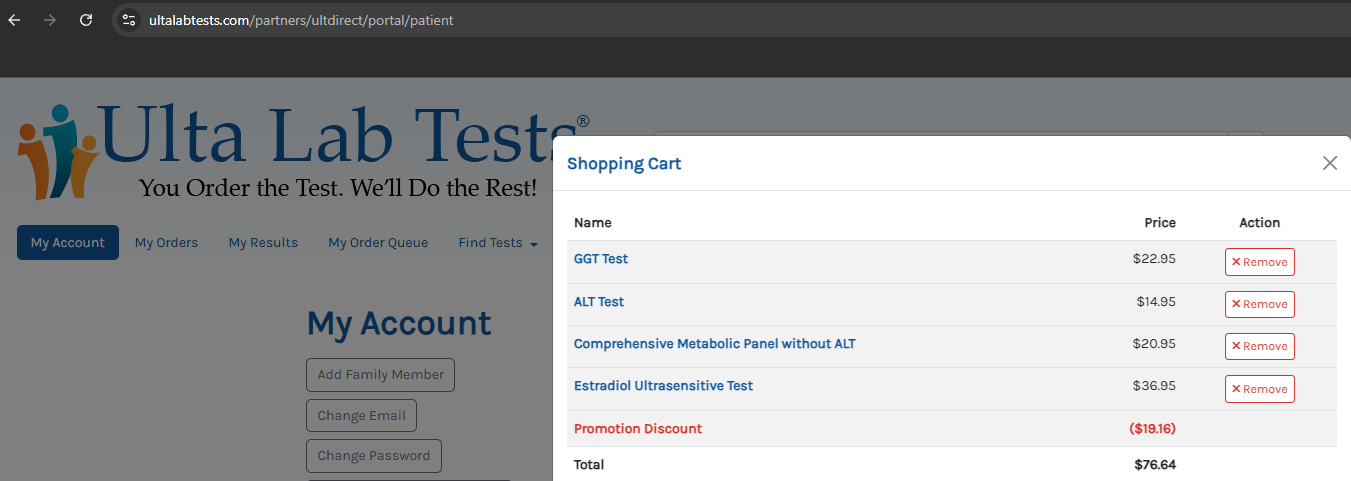
Task: Click the Ulta Lab Tests logo
Action: click(304, 150)
